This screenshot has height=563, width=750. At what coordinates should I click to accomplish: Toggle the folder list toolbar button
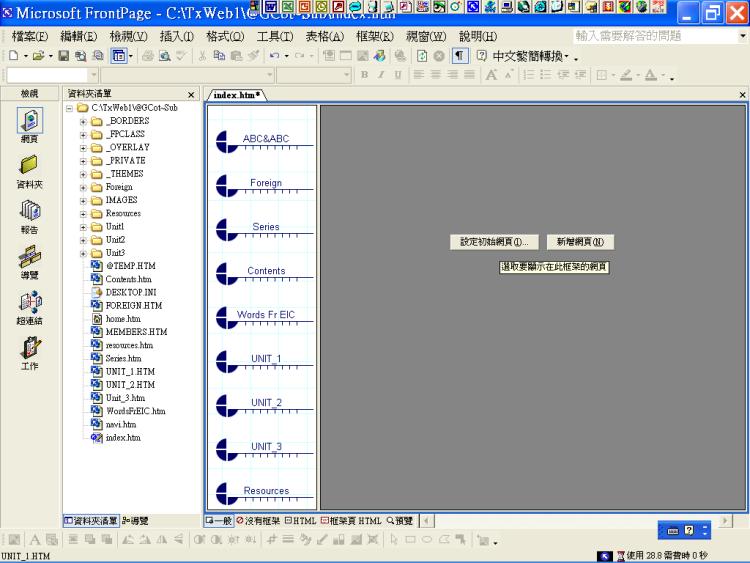(x=117, y=56)
